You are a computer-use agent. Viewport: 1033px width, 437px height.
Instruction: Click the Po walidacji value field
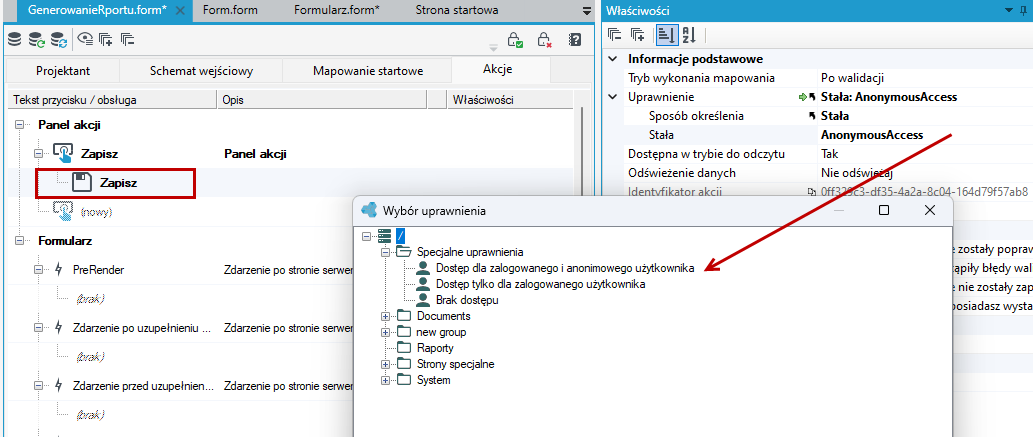click(925, 78)
